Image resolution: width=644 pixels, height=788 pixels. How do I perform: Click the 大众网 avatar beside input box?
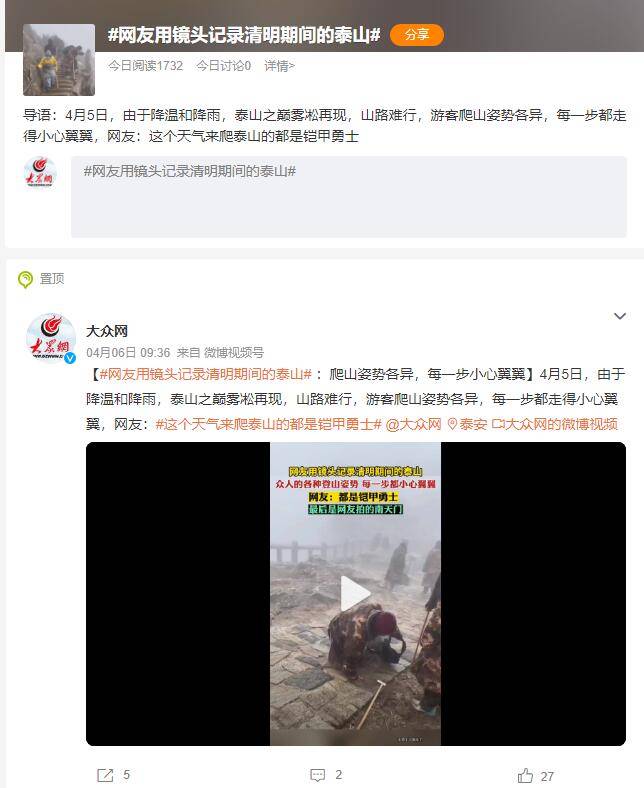(40, 172)
